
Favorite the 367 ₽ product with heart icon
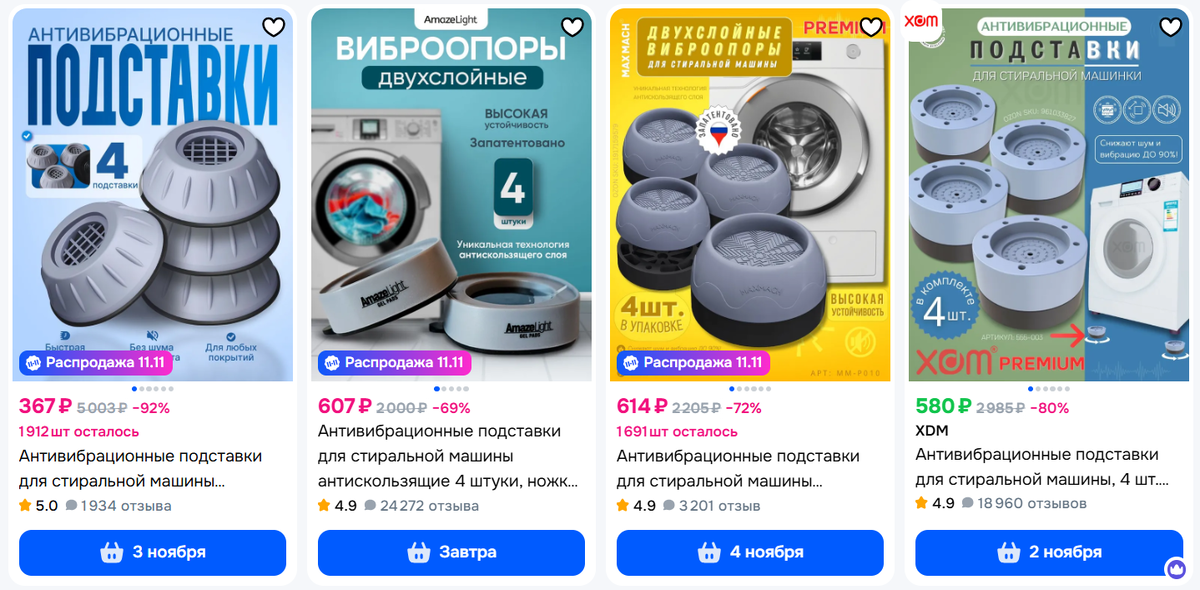[x=273, y=27]
